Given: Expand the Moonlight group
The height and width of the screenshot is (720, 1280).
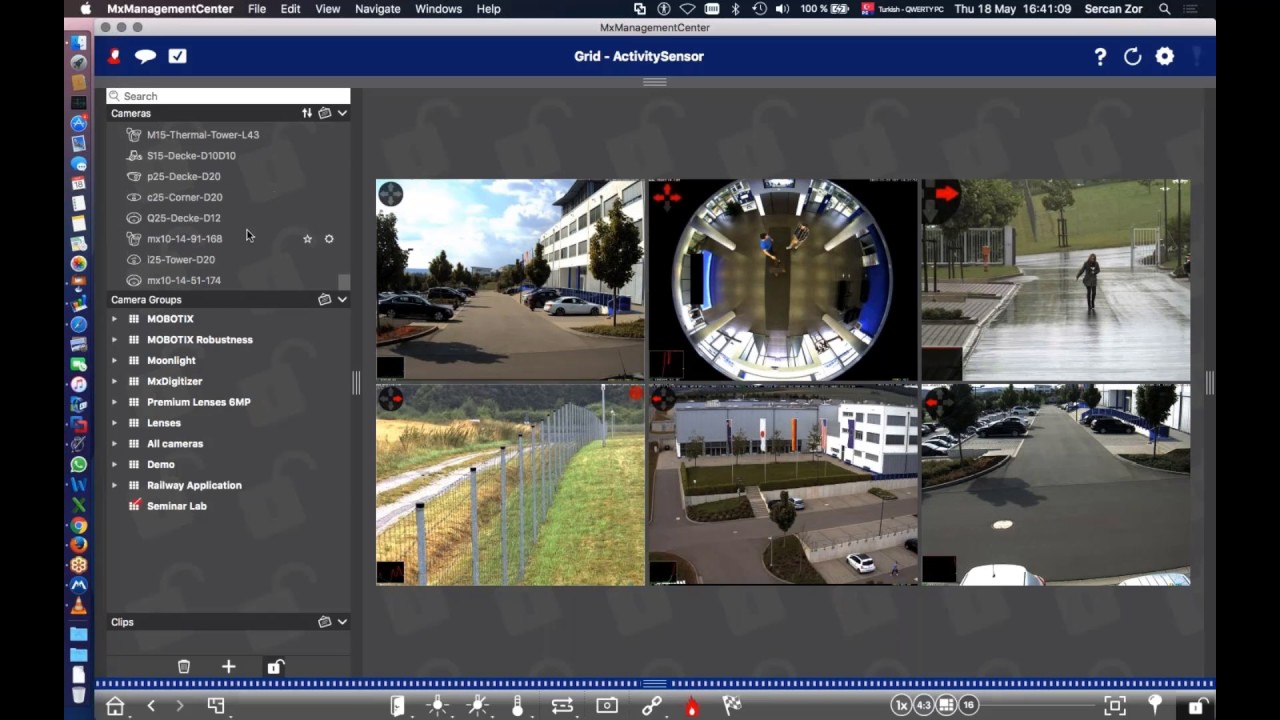Looking at the screenshot, I should pyautogui.click(x=114, y=361).
